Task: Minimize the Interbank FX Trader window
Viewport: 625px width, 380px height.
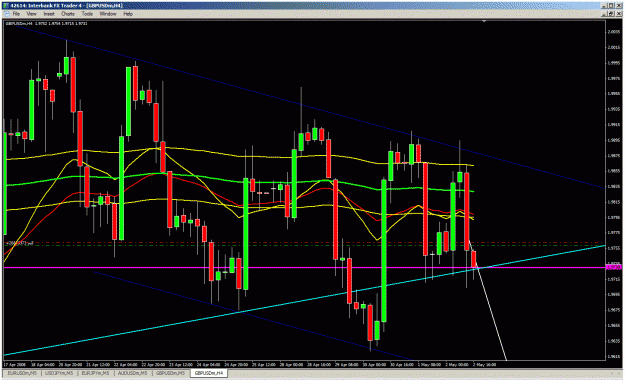Action: point(604,5)
